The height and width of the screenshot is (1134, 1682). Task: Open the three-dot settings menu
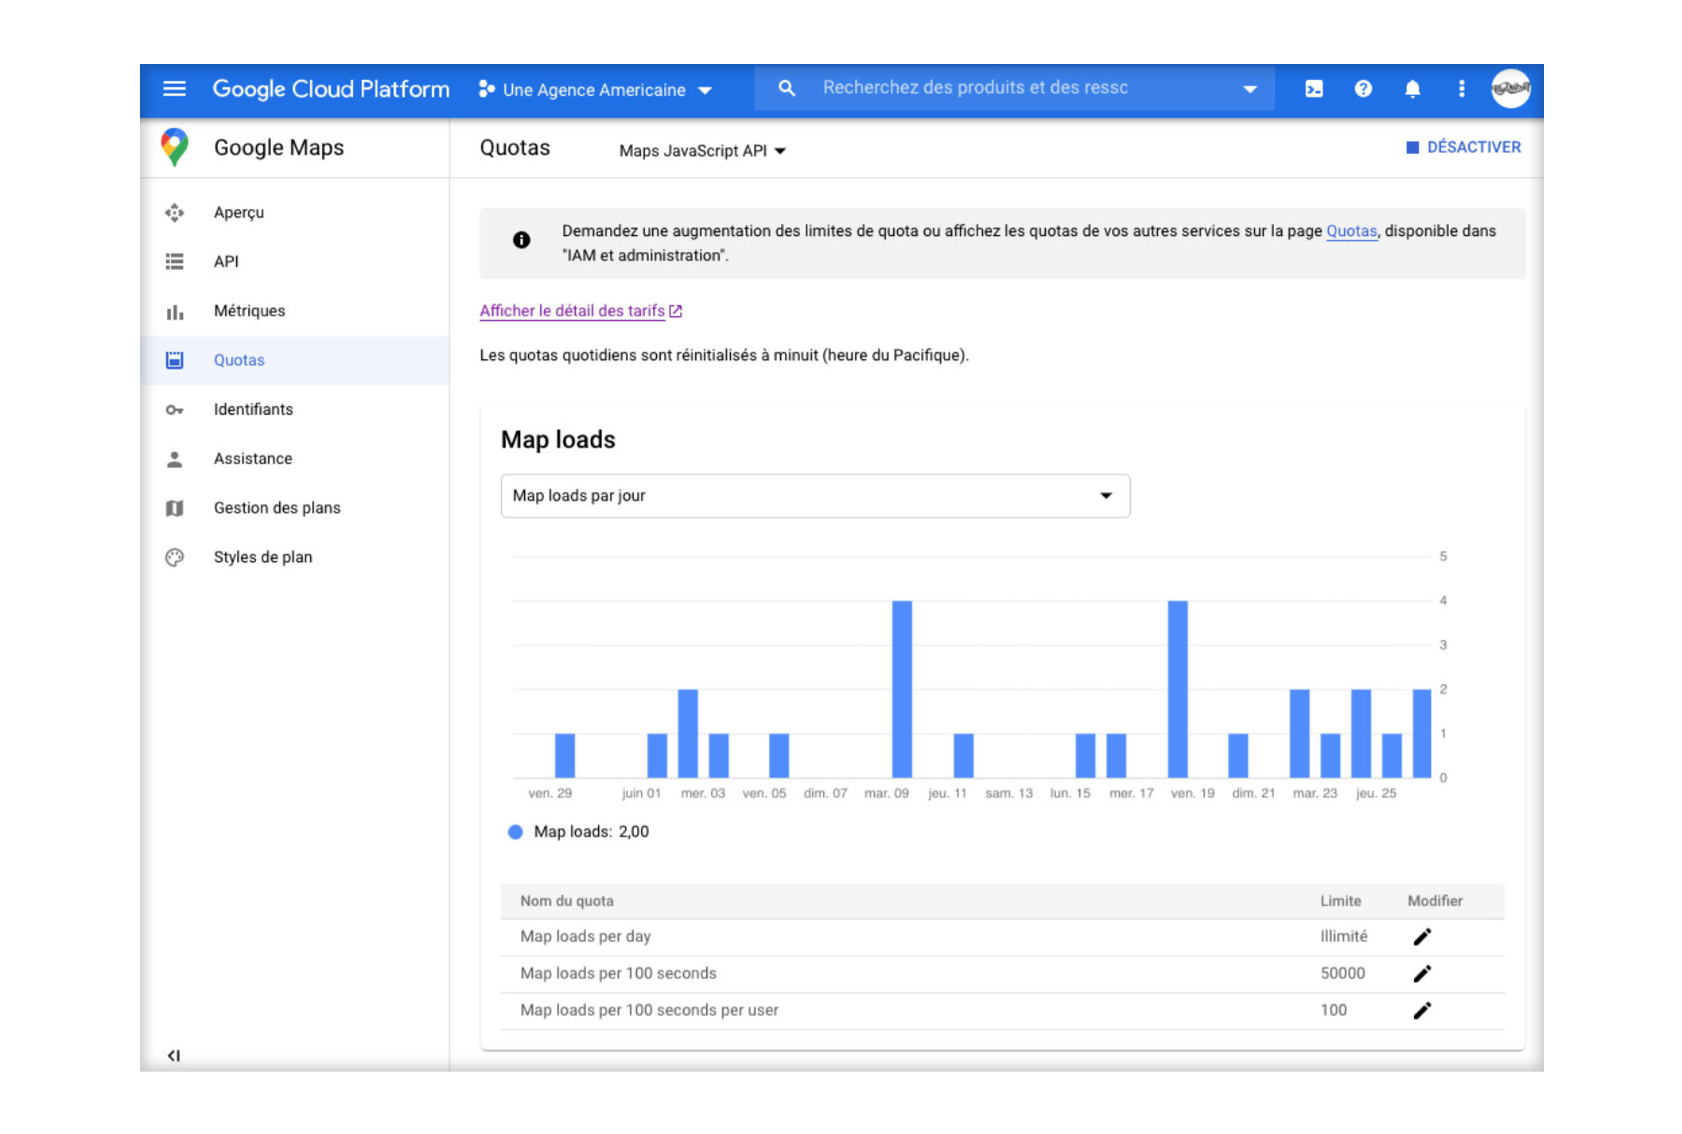[x=1461, y=89]
